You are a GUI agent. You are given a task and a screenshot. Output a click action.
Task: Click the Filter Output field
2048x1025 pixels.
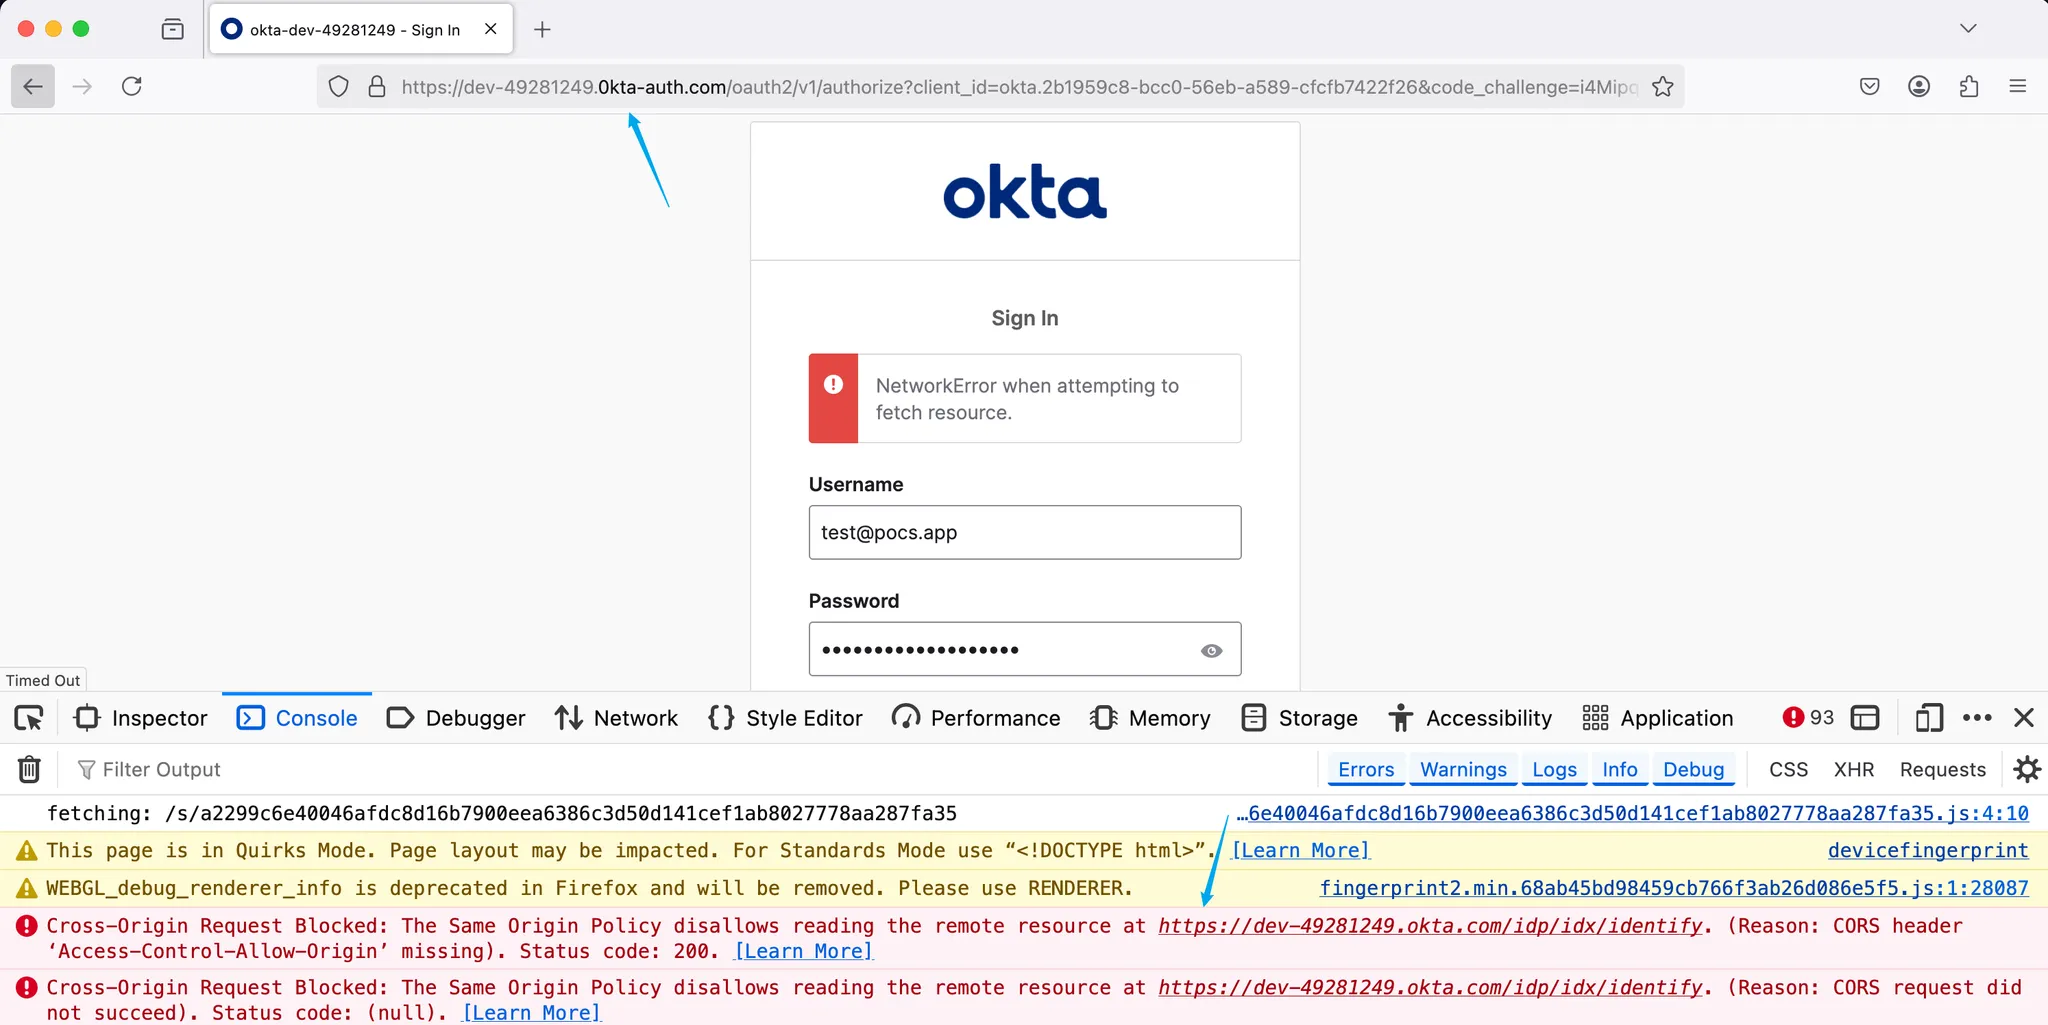click(690, 769)
